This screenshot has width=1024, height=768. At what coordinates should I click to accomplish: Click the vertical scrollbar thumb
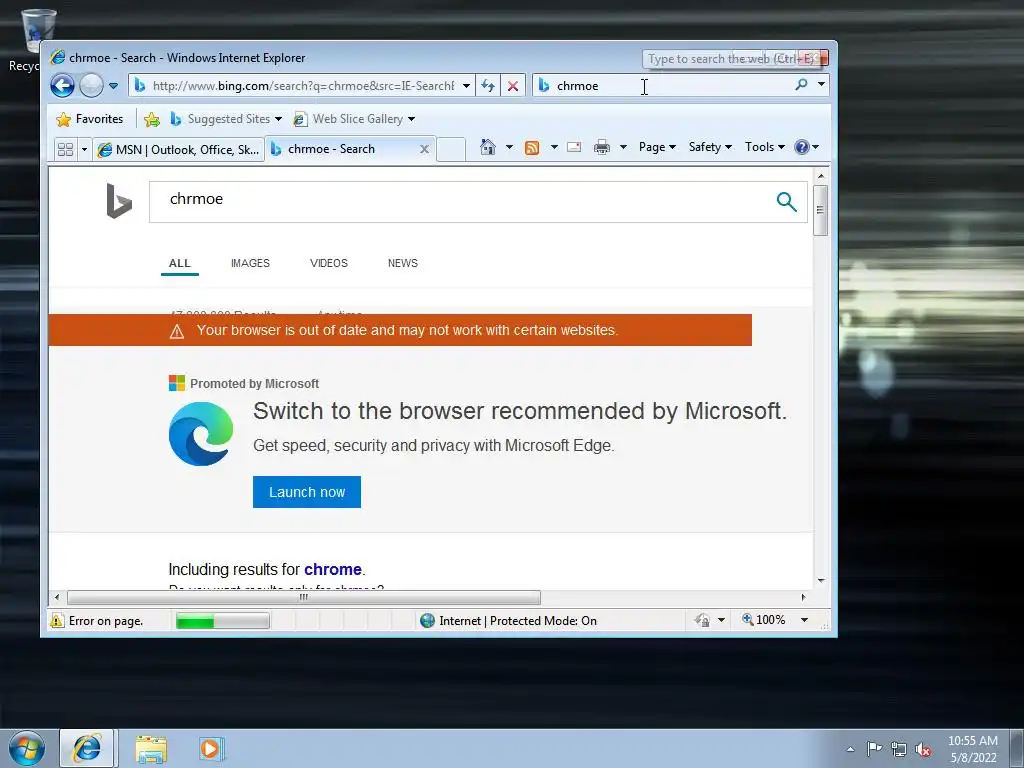click(x=821, y=210)
